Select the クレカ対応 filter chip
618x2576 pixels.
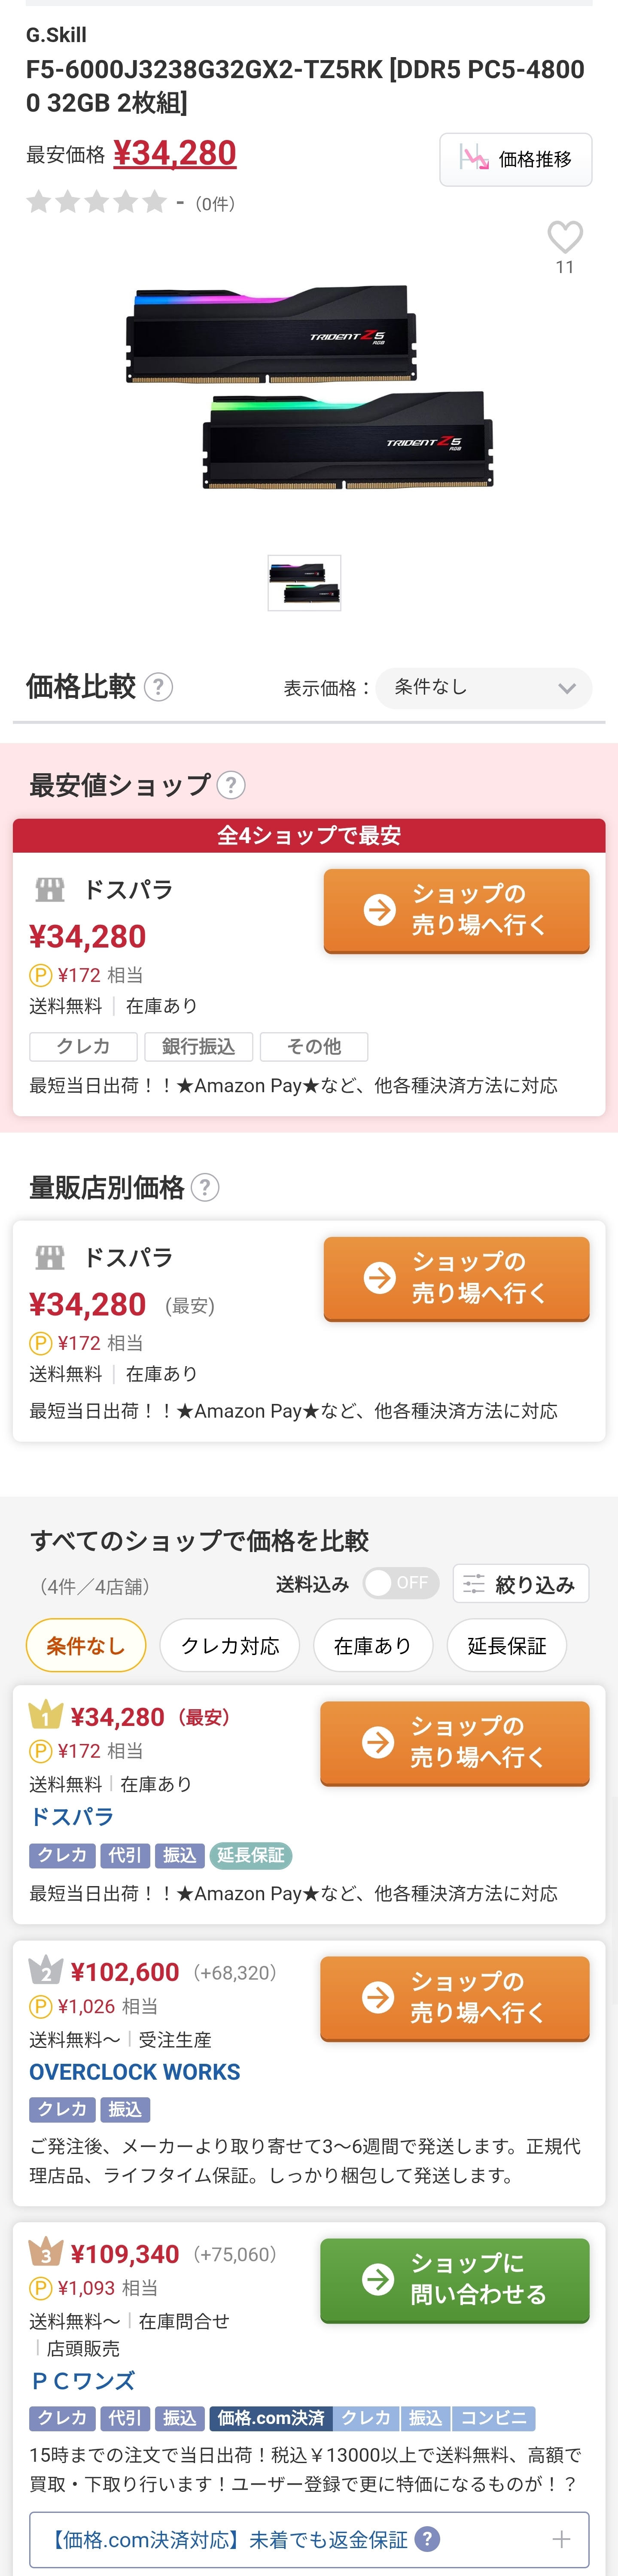point(230,1645)
